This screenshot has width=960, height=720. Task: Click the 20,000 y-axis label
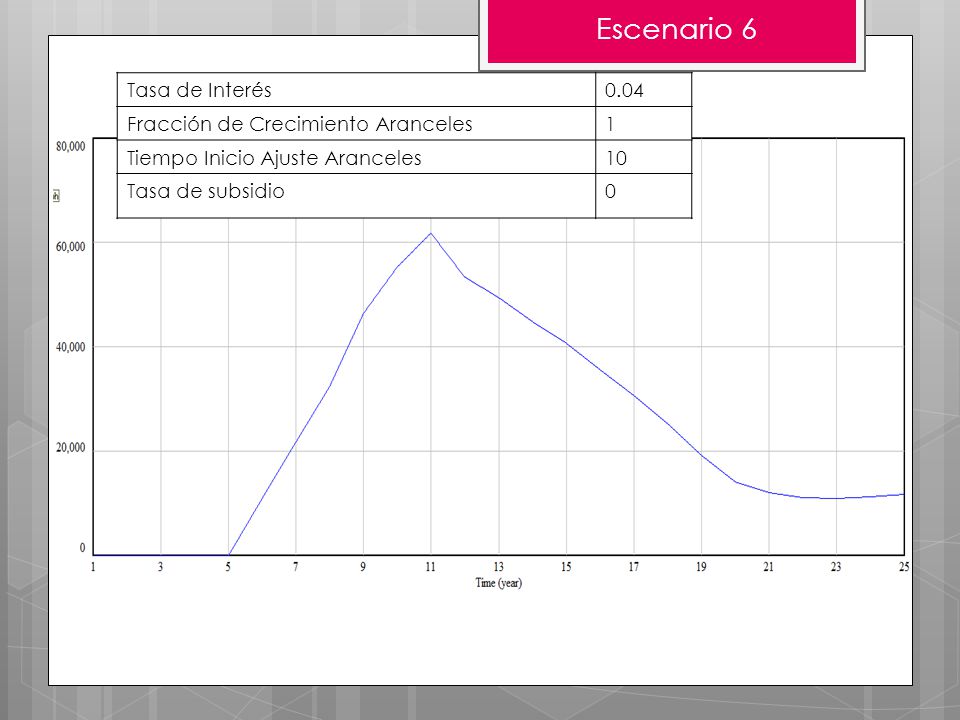pyautogui.click(x=70, y=448)
